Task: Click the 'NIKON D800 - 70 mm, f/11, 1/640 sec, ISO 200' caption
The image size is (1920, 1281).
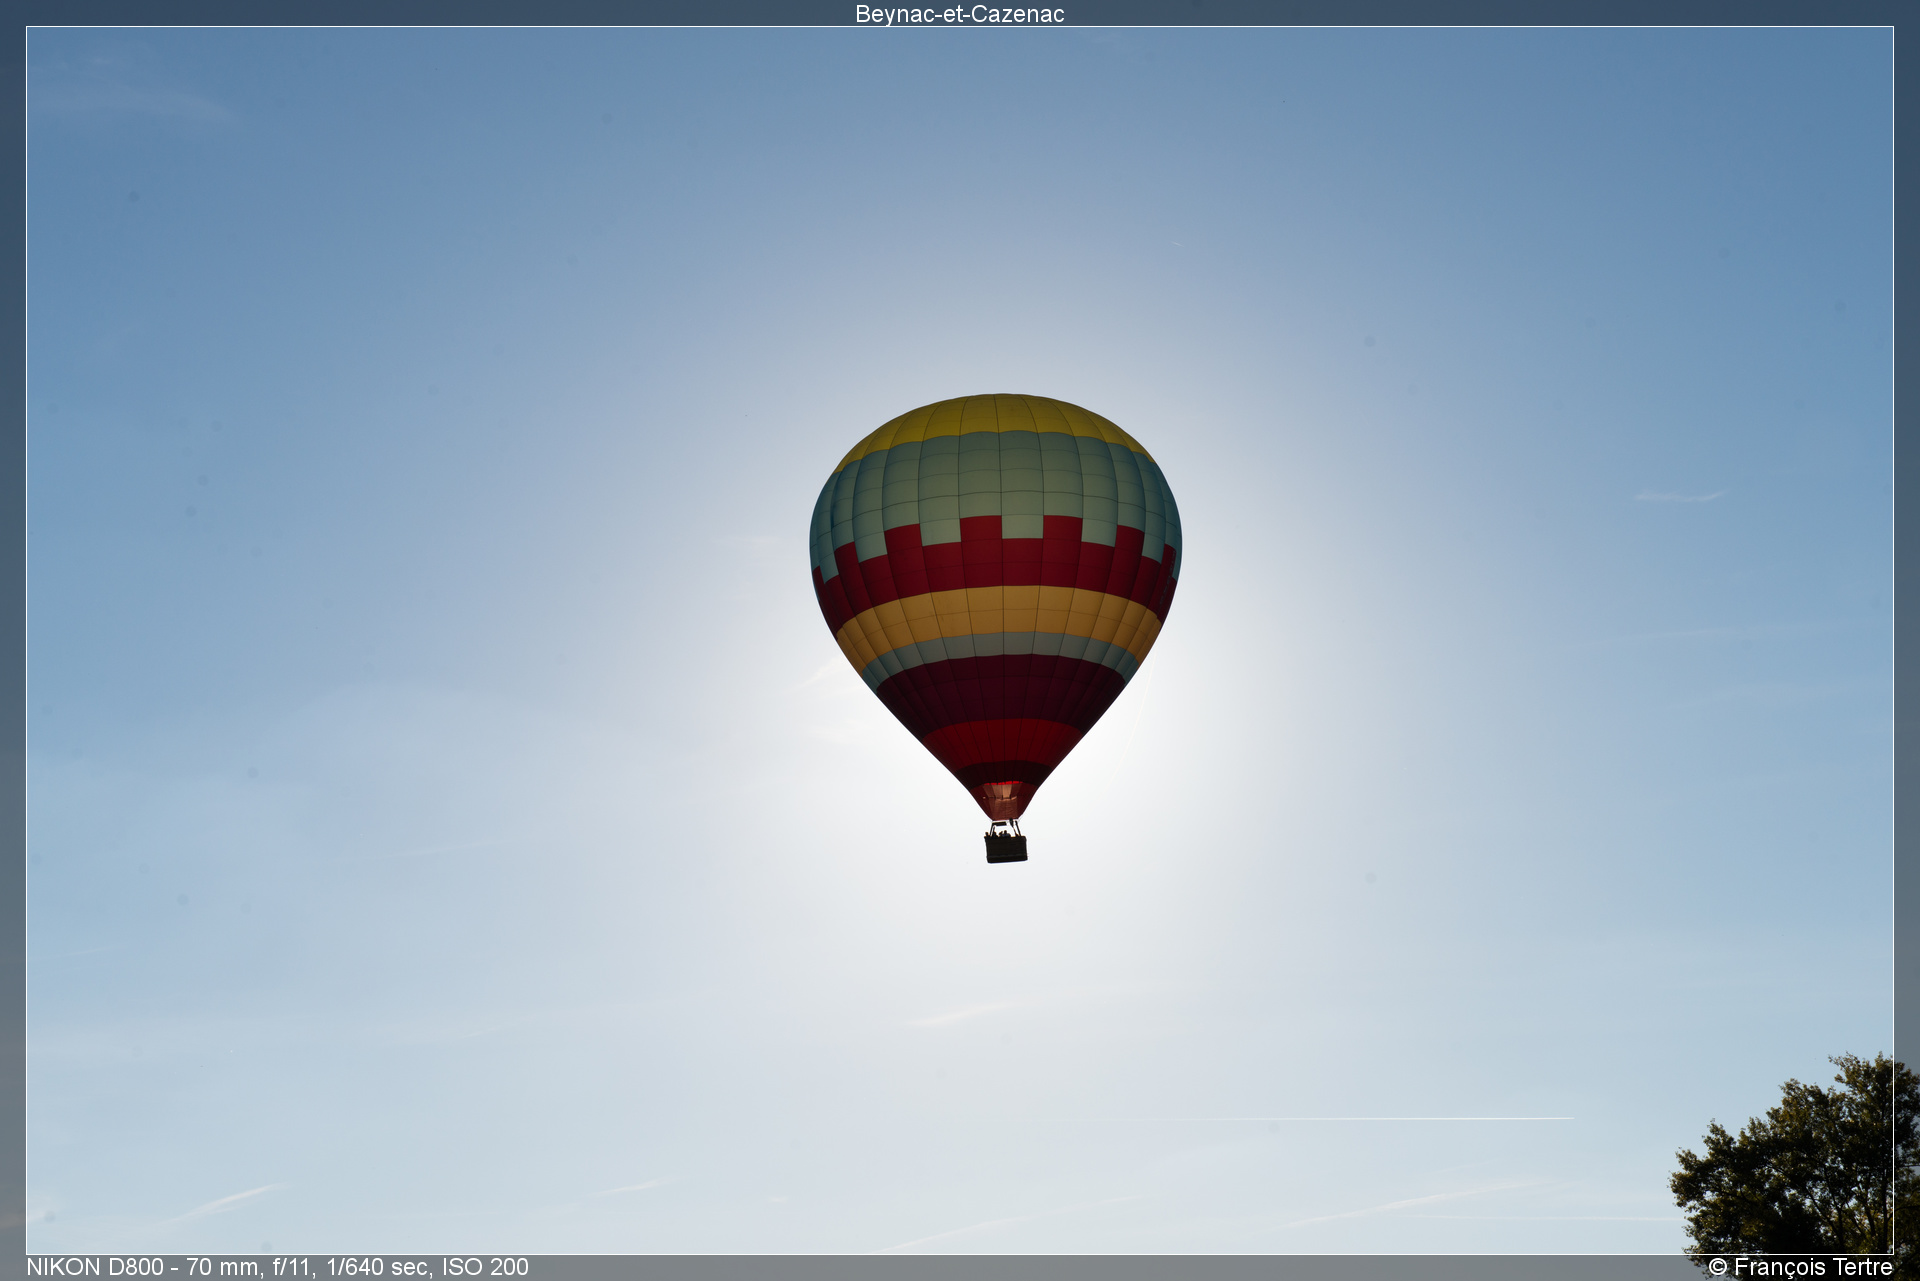Action: click(x=277, y=1267)
